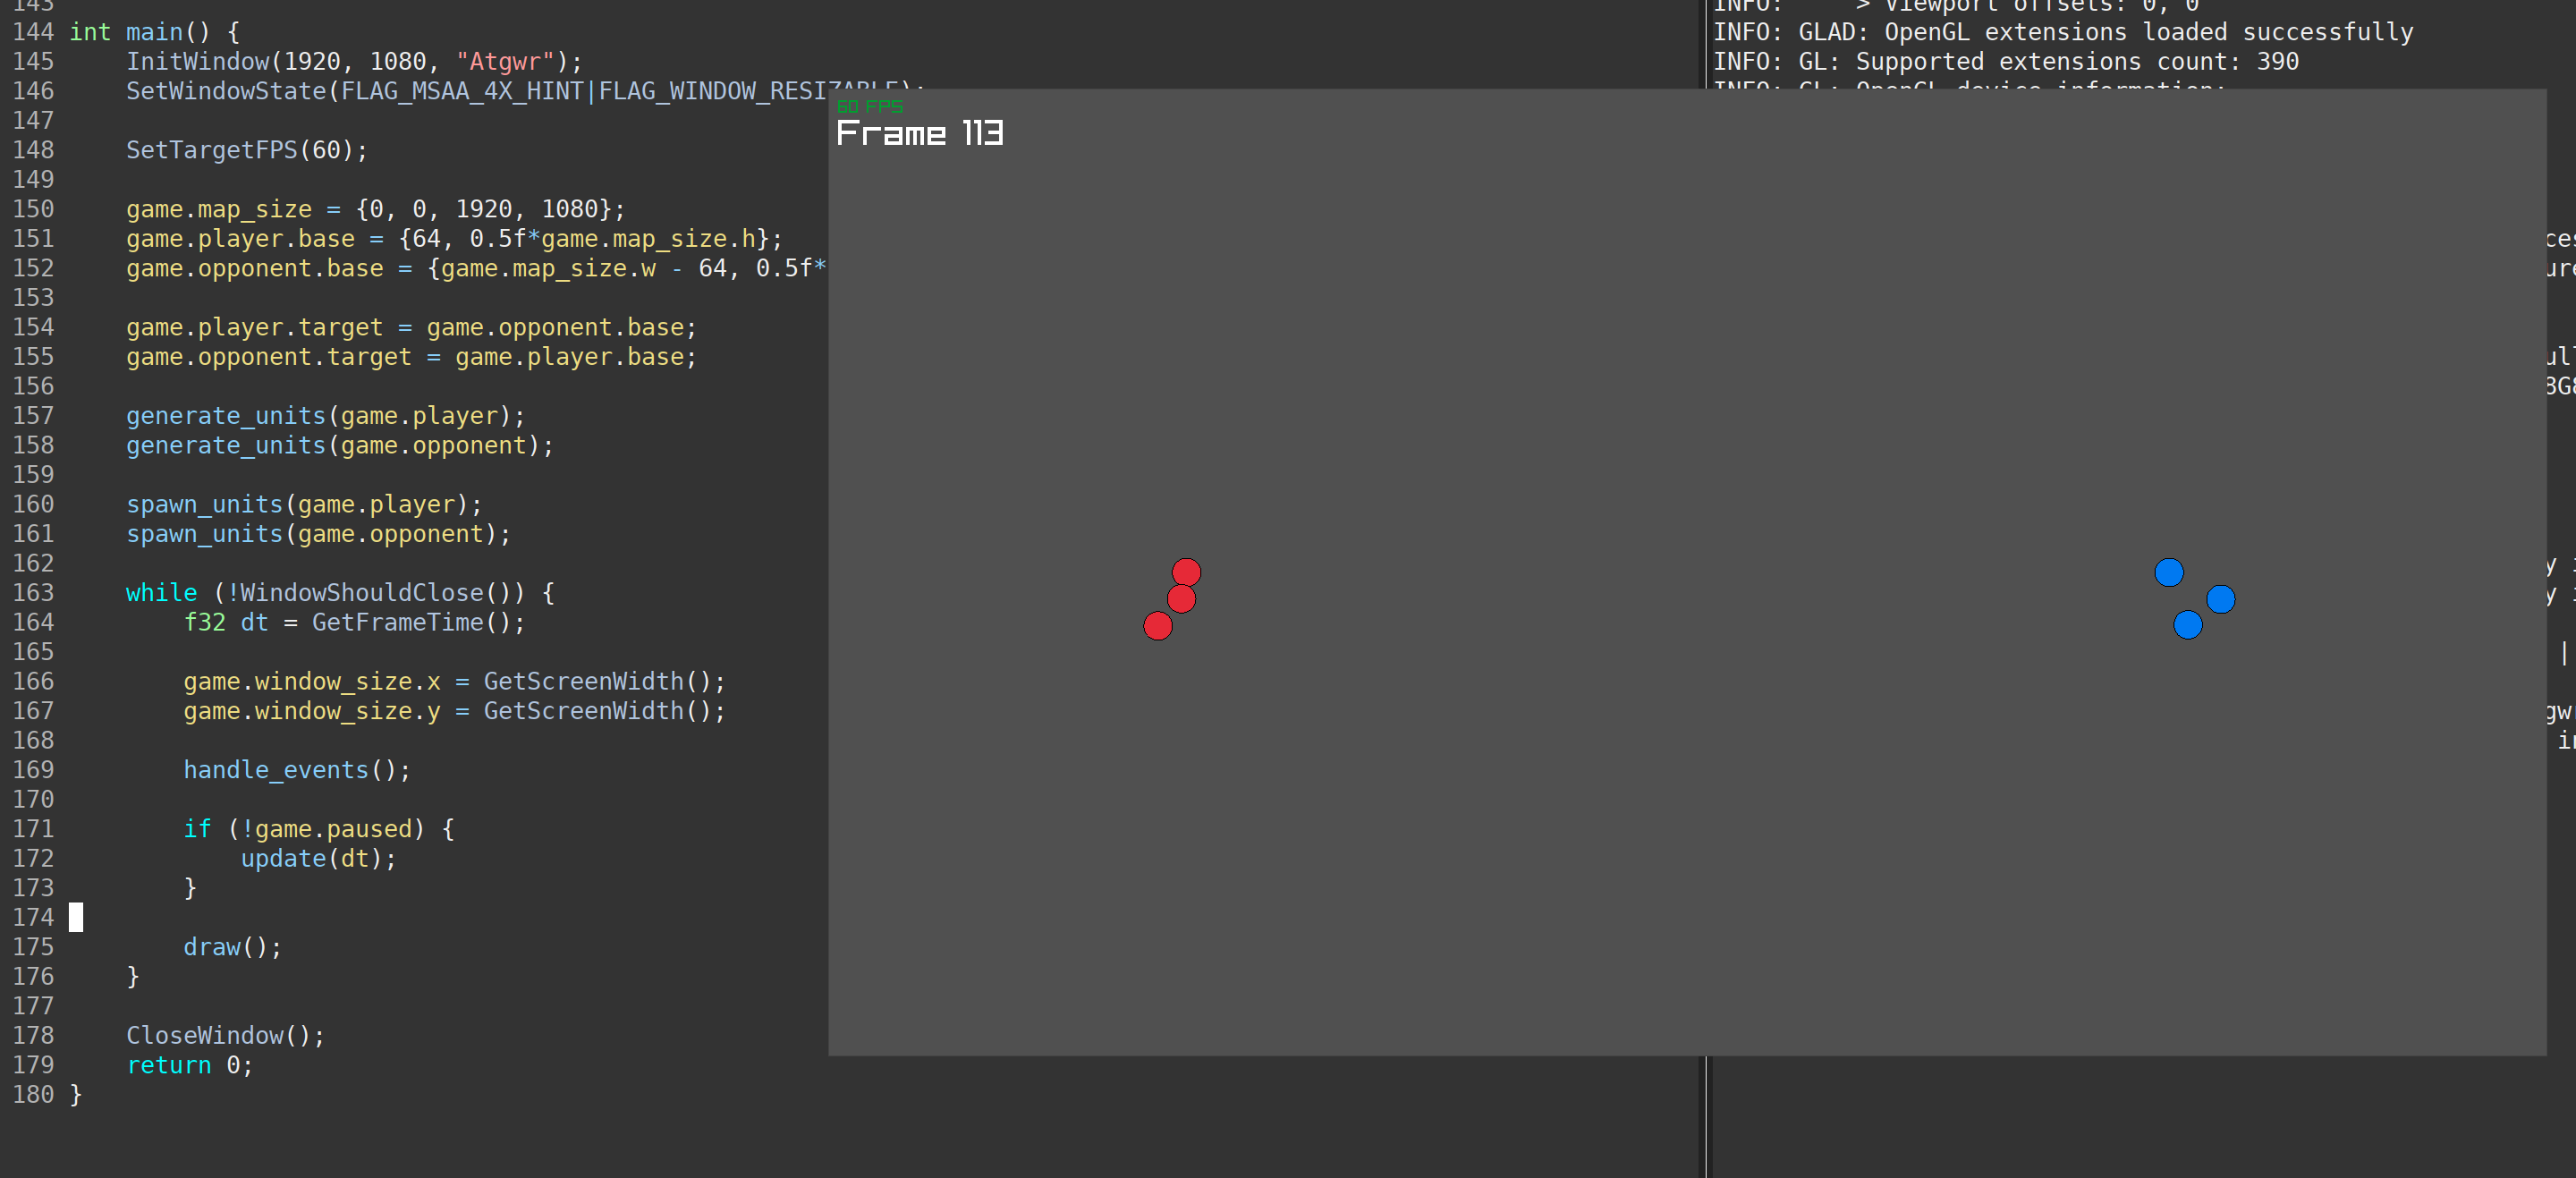Click the "Atgwr" string literal

click(505, 62)
